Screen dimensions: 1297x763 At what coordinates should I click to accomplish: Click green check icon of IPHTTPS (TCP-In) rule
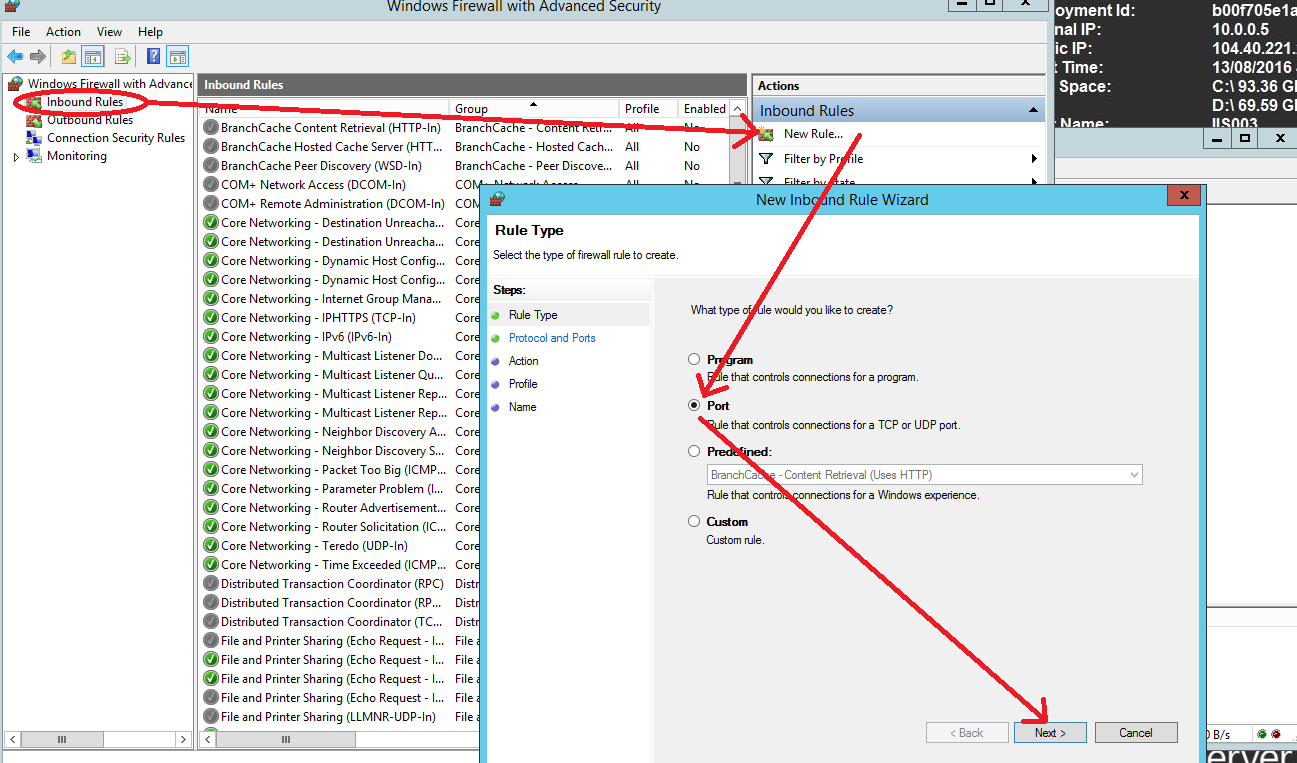click(x=211, y=318)
